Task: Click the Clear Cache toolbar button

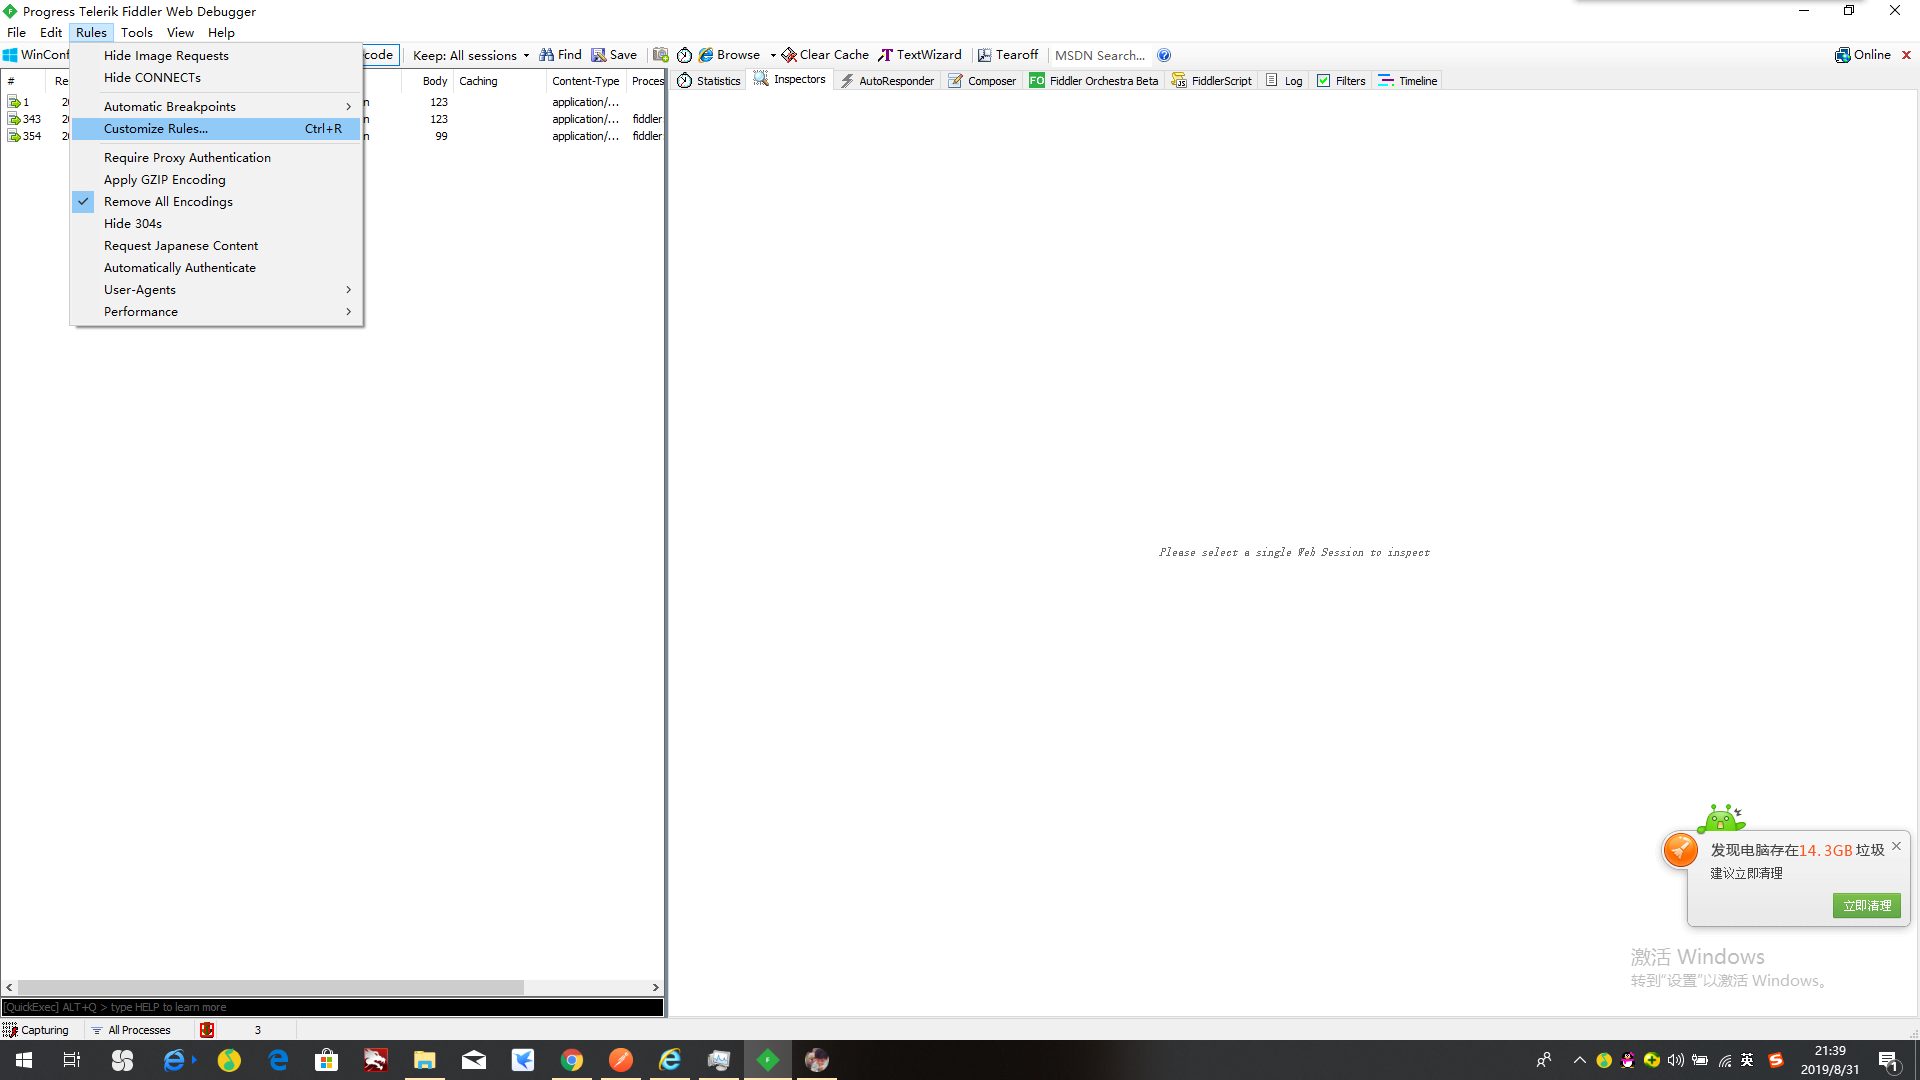Action: 825,55
